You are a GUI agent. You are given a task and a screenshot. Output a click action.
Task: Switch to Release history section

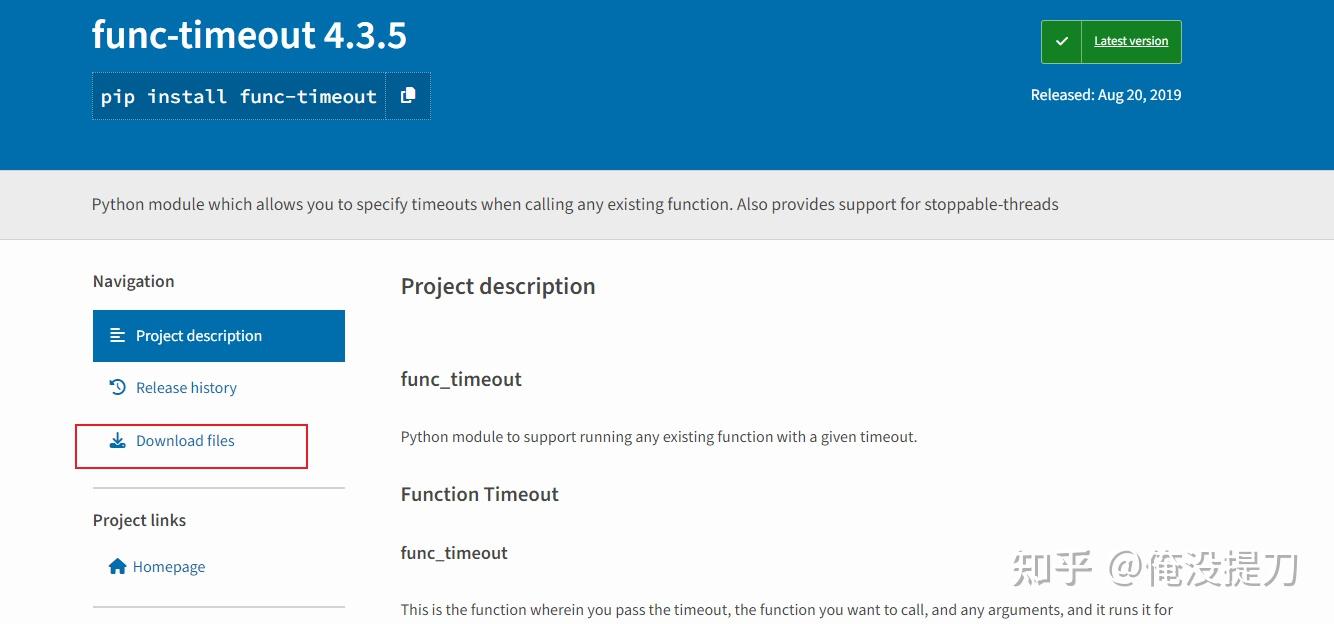tap(186, 387)
